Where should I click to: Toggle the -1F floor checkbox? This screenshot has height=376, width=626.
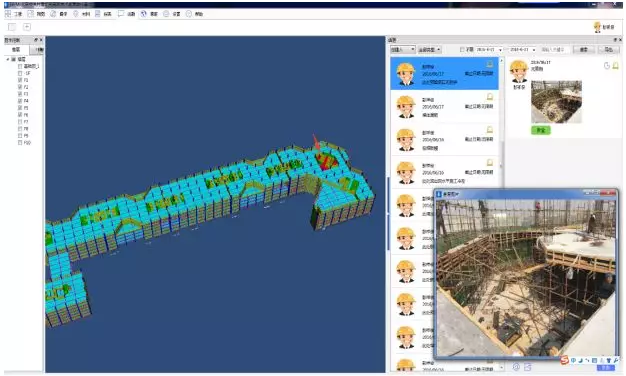[x=20, y=73]
